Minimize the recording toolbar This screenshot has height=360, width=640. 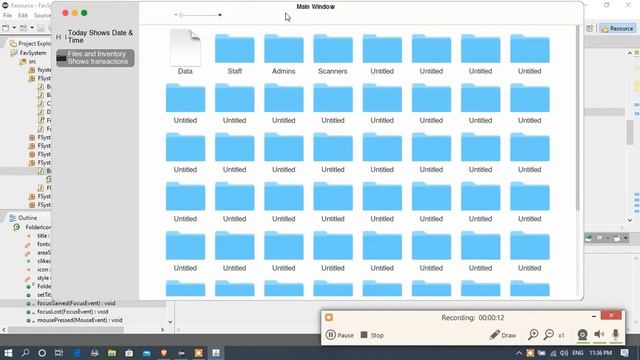click(x=594, y=316)
